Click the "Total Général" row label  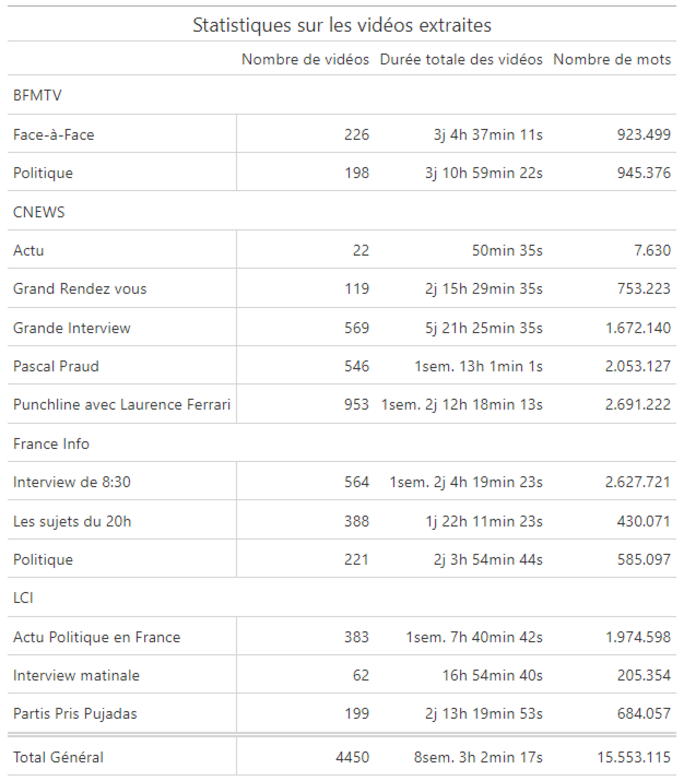tap(58, 758)
